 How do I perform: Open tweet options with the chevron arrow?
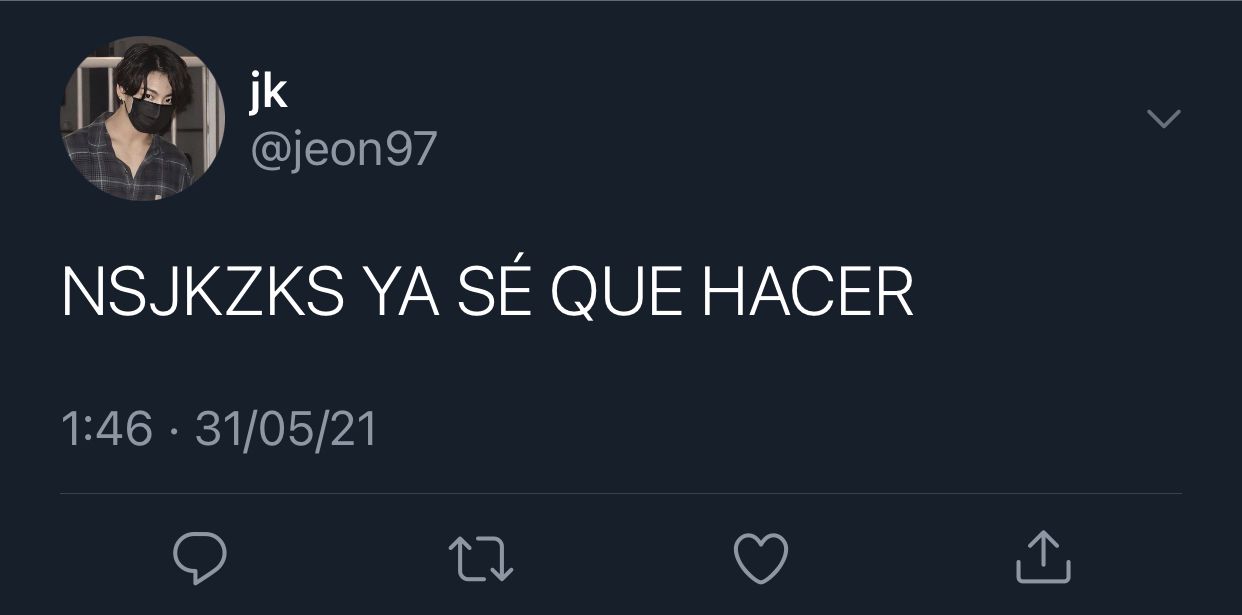pyautogui.click(x=1163, y=119)
